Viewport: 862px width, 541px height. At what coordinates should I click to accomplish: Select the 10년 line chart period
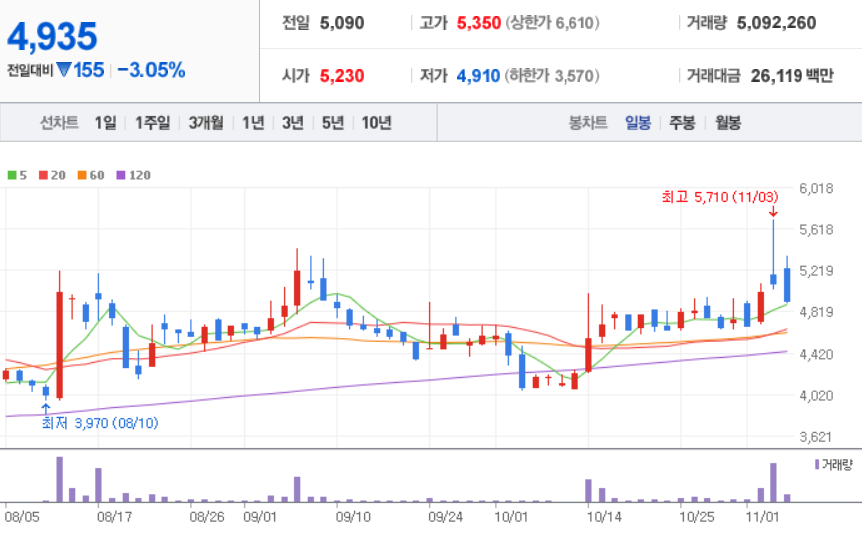(x=377, y=122)
